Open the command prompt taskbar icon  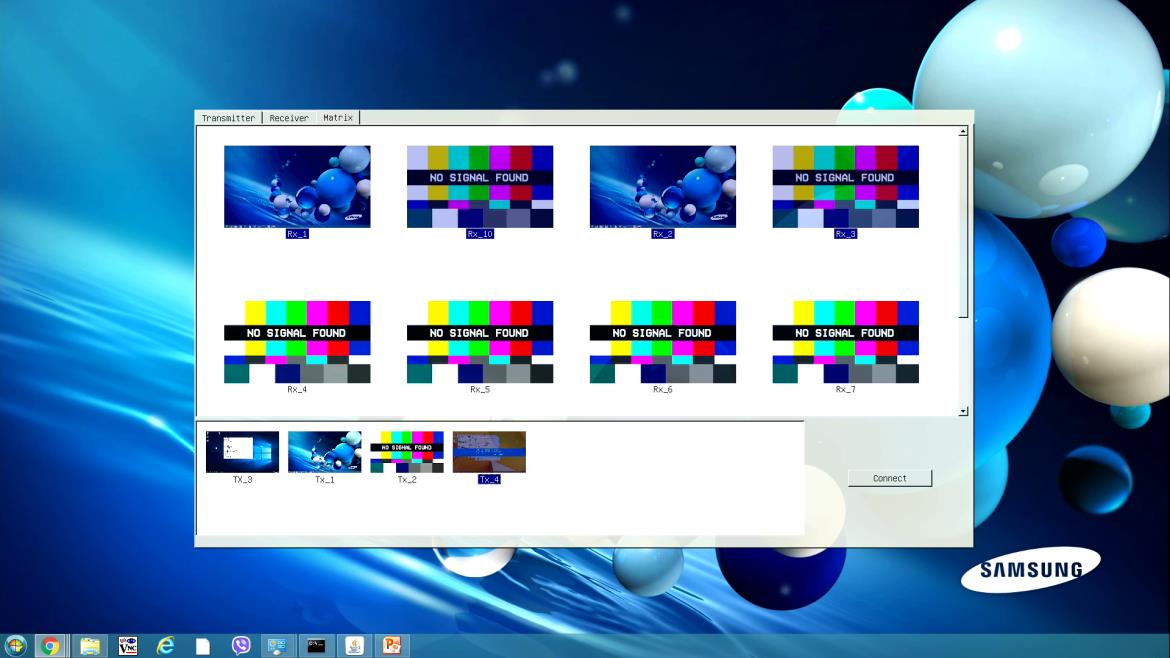[x=316, y=646]
